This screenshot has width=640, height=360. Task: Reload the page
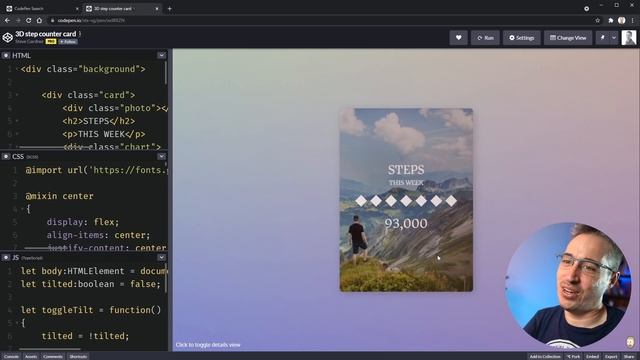[29, 20]
